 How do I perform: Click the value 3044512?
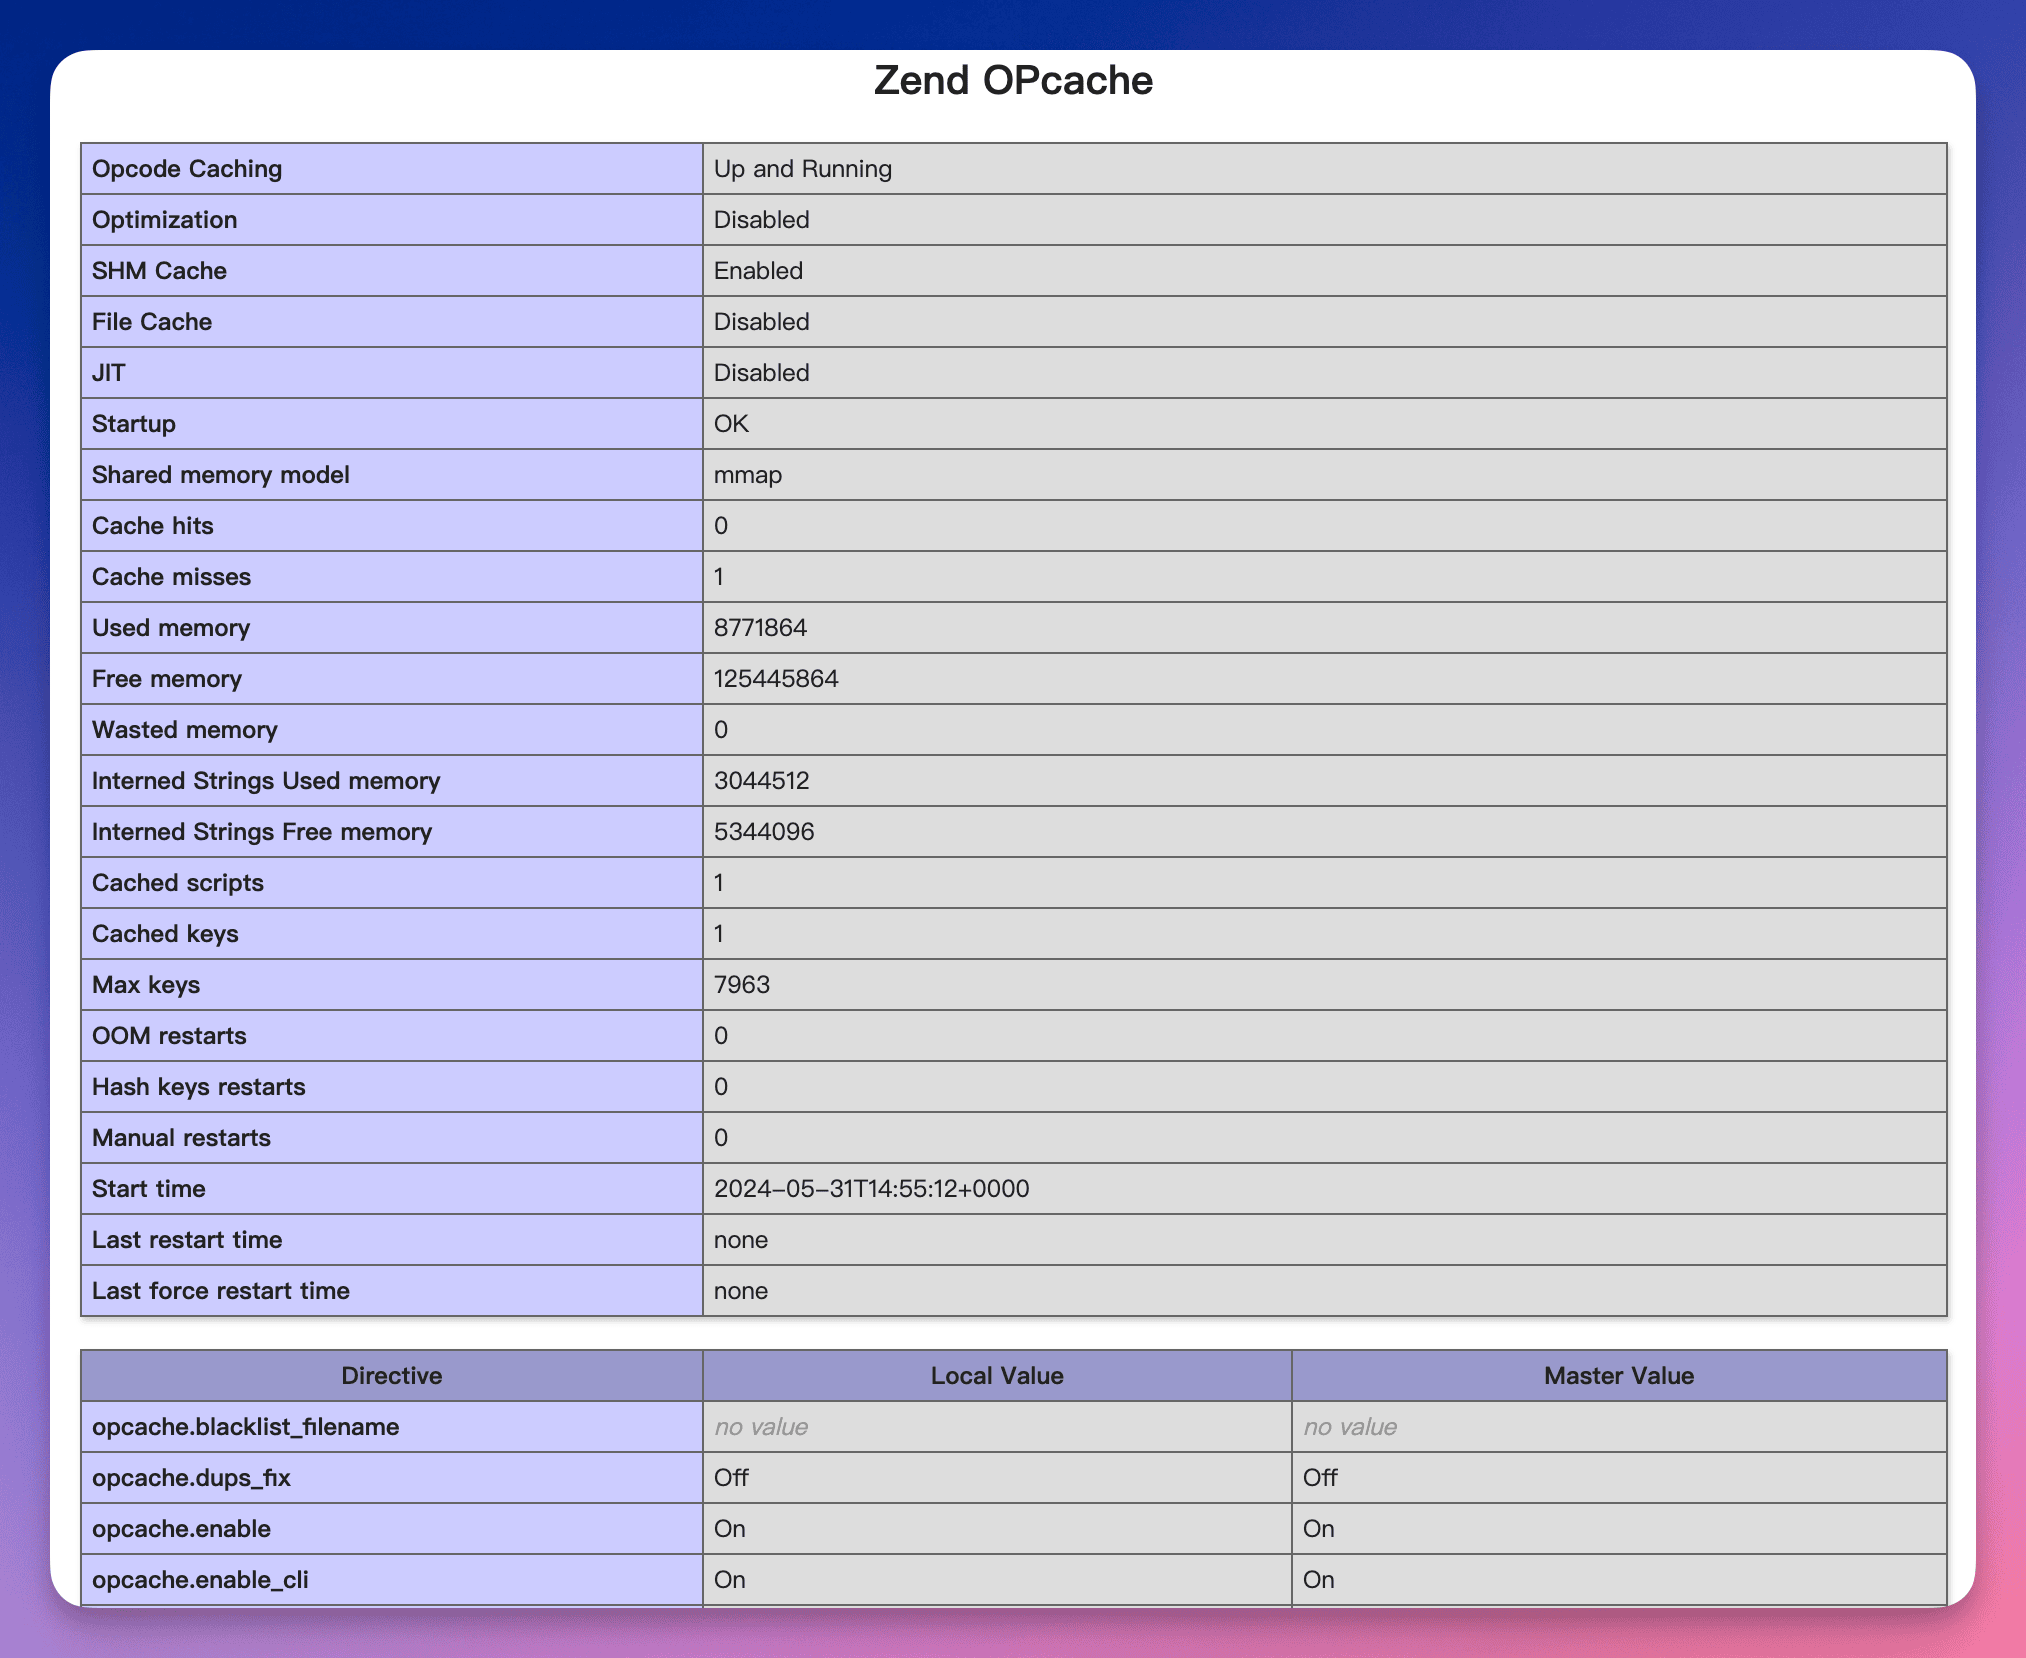coord(762,781)
